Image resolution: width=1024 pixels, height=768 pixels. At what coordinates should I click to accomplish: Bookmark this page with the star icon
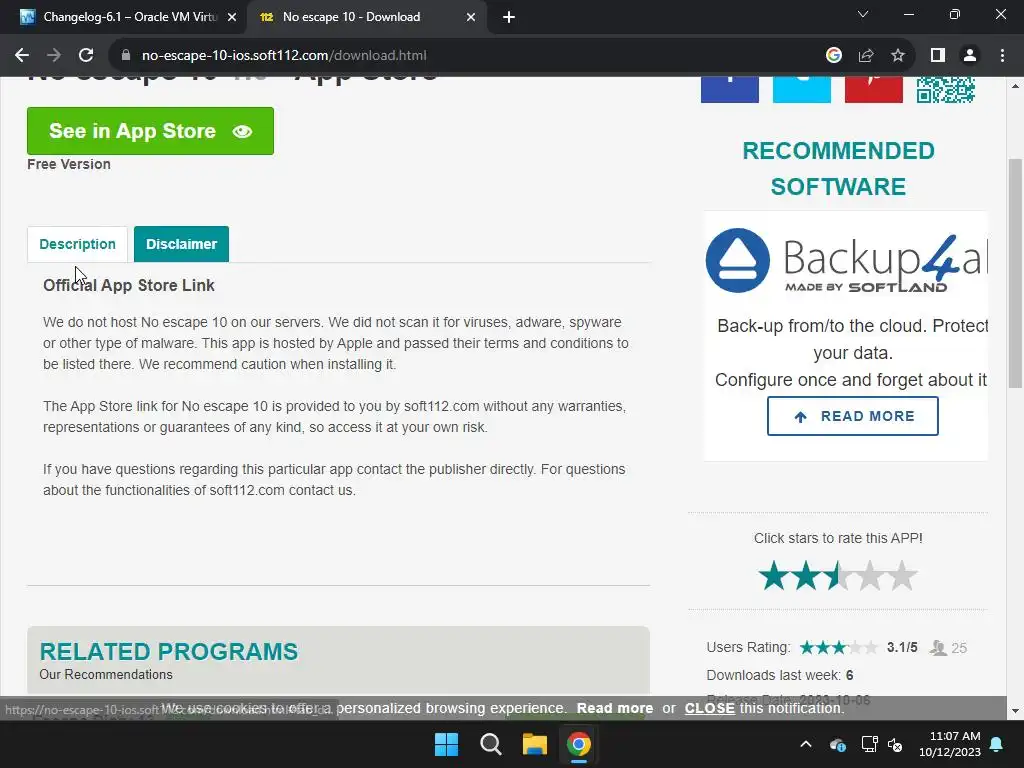pos(898,56)
